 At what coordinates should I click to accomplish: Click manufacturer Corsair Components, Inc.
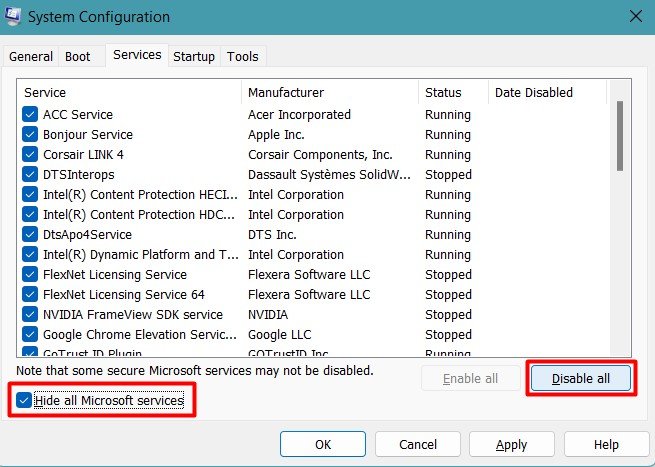pos(320,155)
